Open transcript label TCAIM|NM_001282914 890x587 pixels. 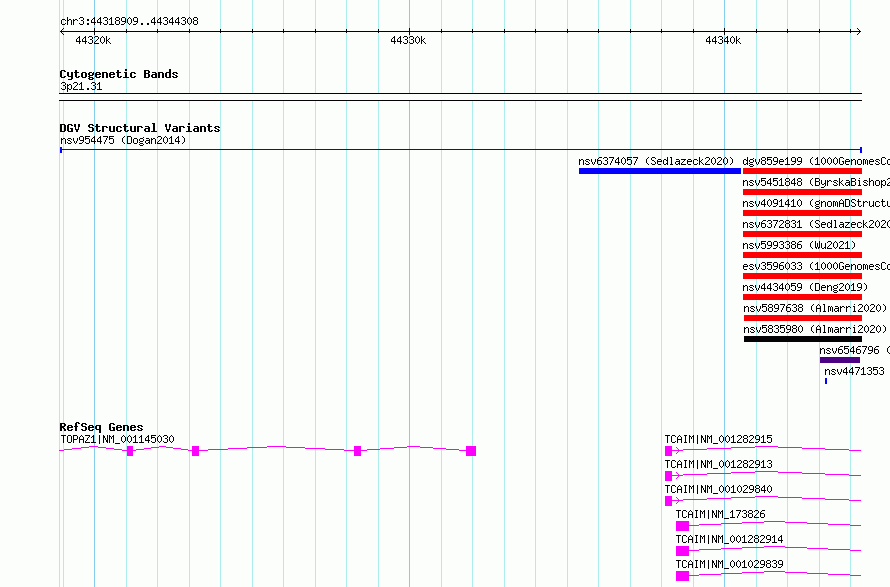coord(729,539)
